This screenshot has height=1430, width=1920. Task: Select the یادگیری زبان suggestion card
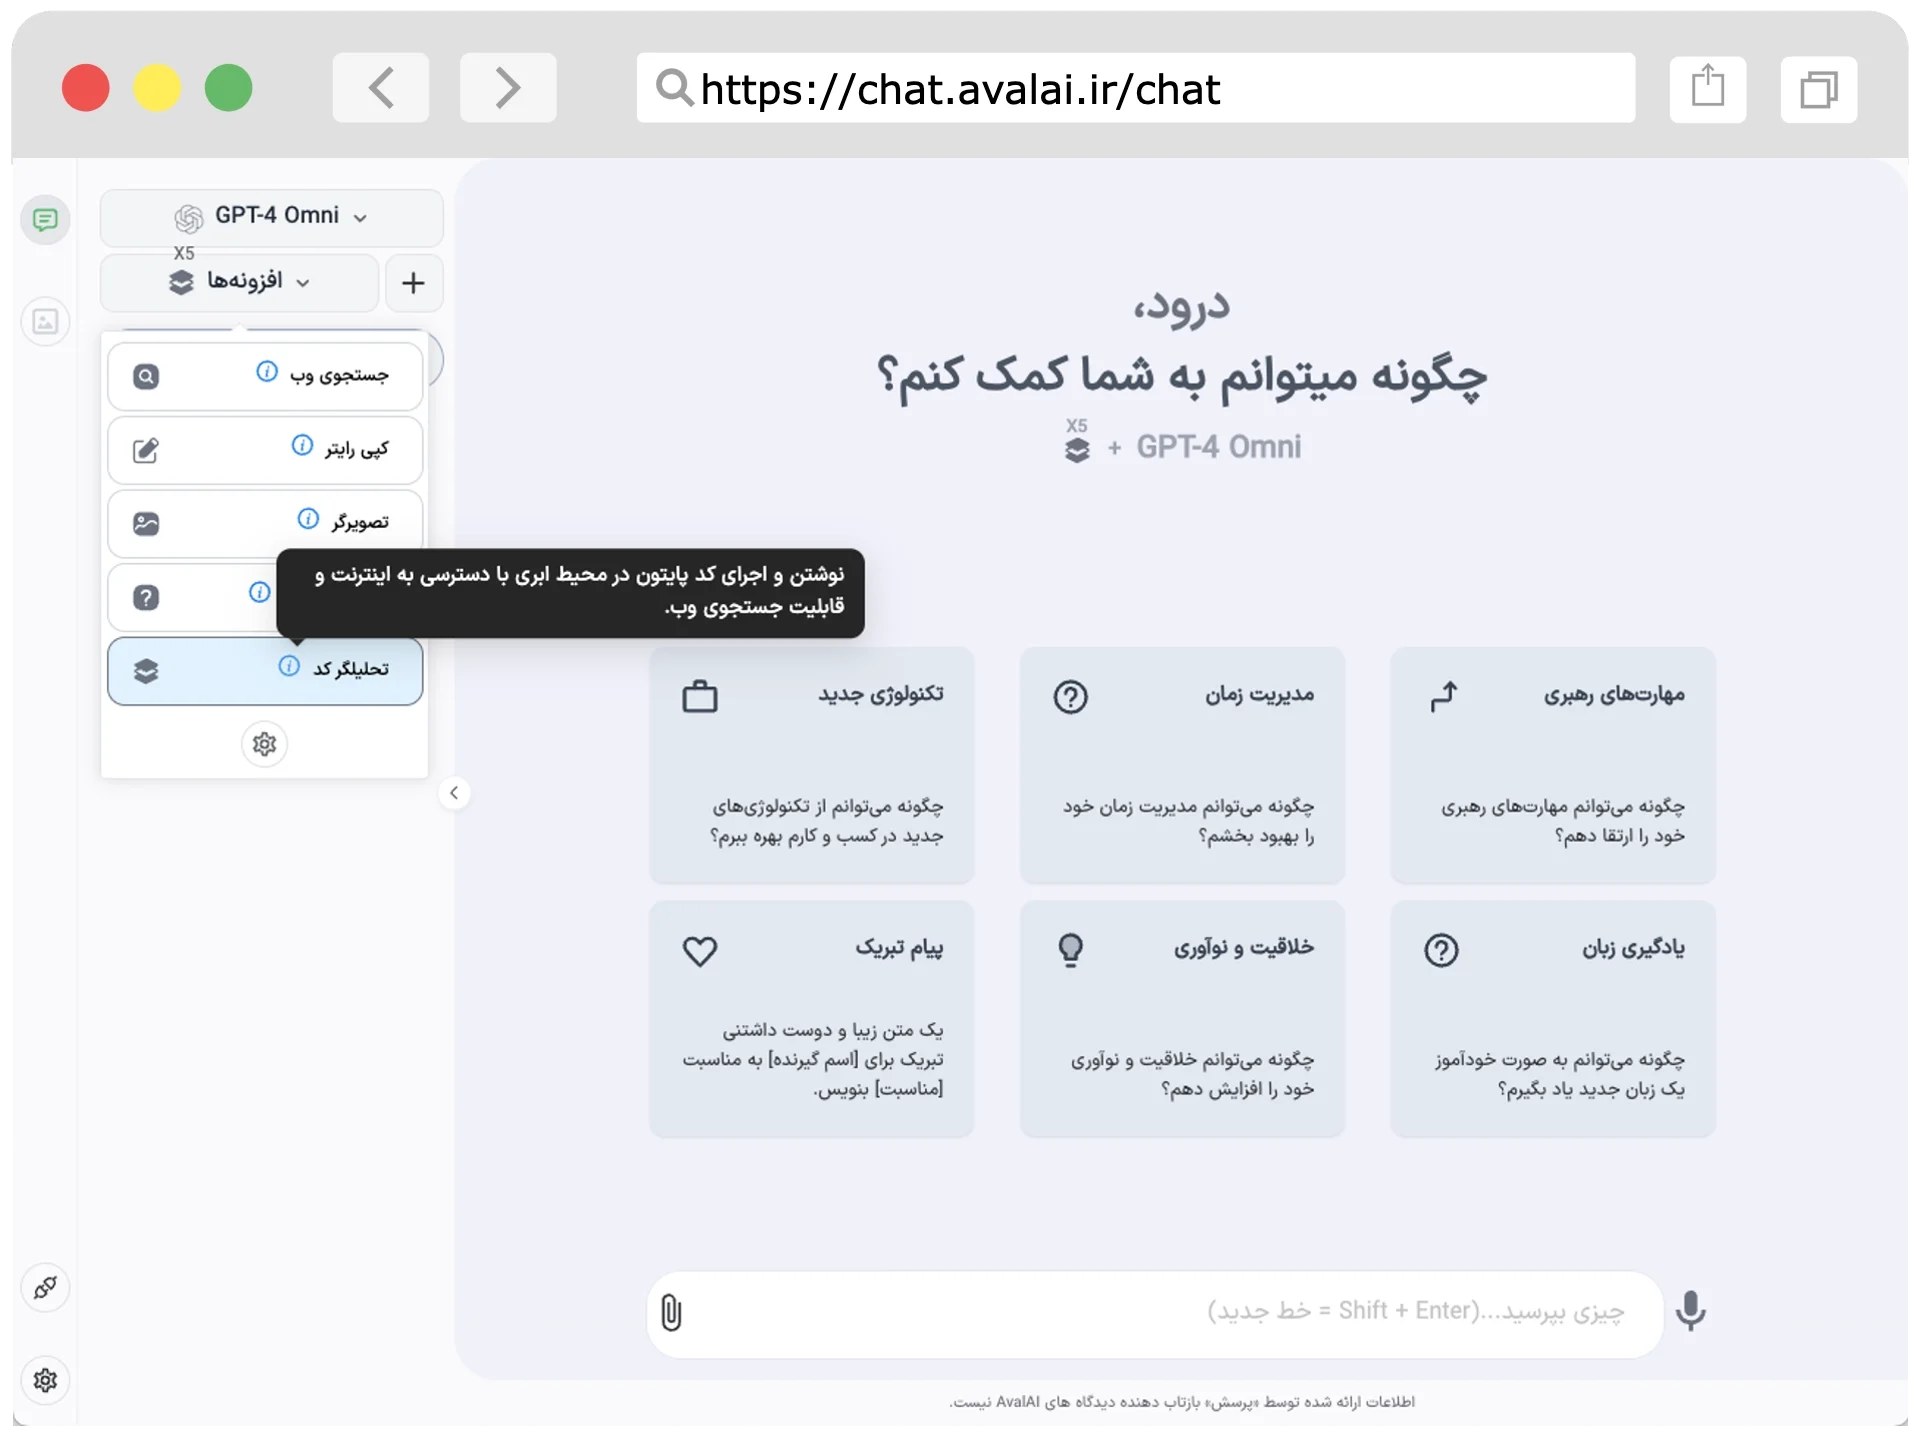click(x=1553, y=1019)
